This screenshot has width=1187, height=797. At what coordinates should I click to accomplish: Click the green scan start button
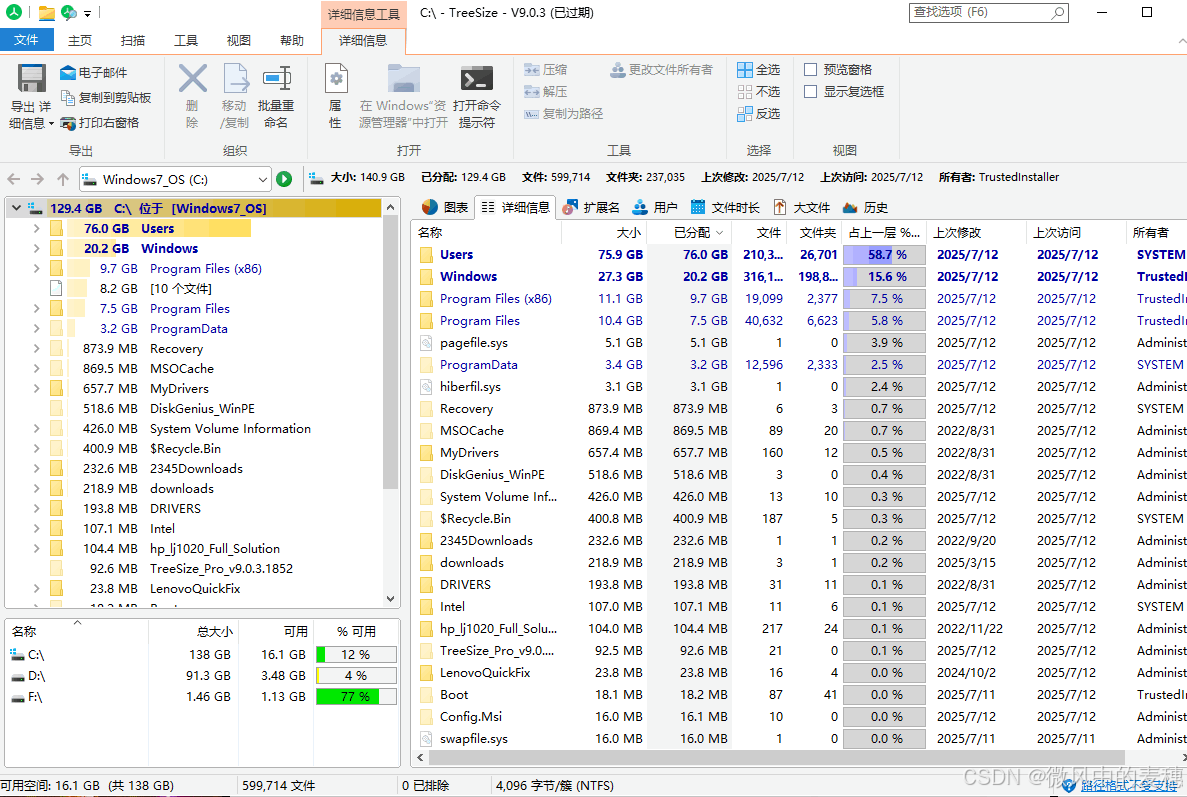(x=284, y=179)
